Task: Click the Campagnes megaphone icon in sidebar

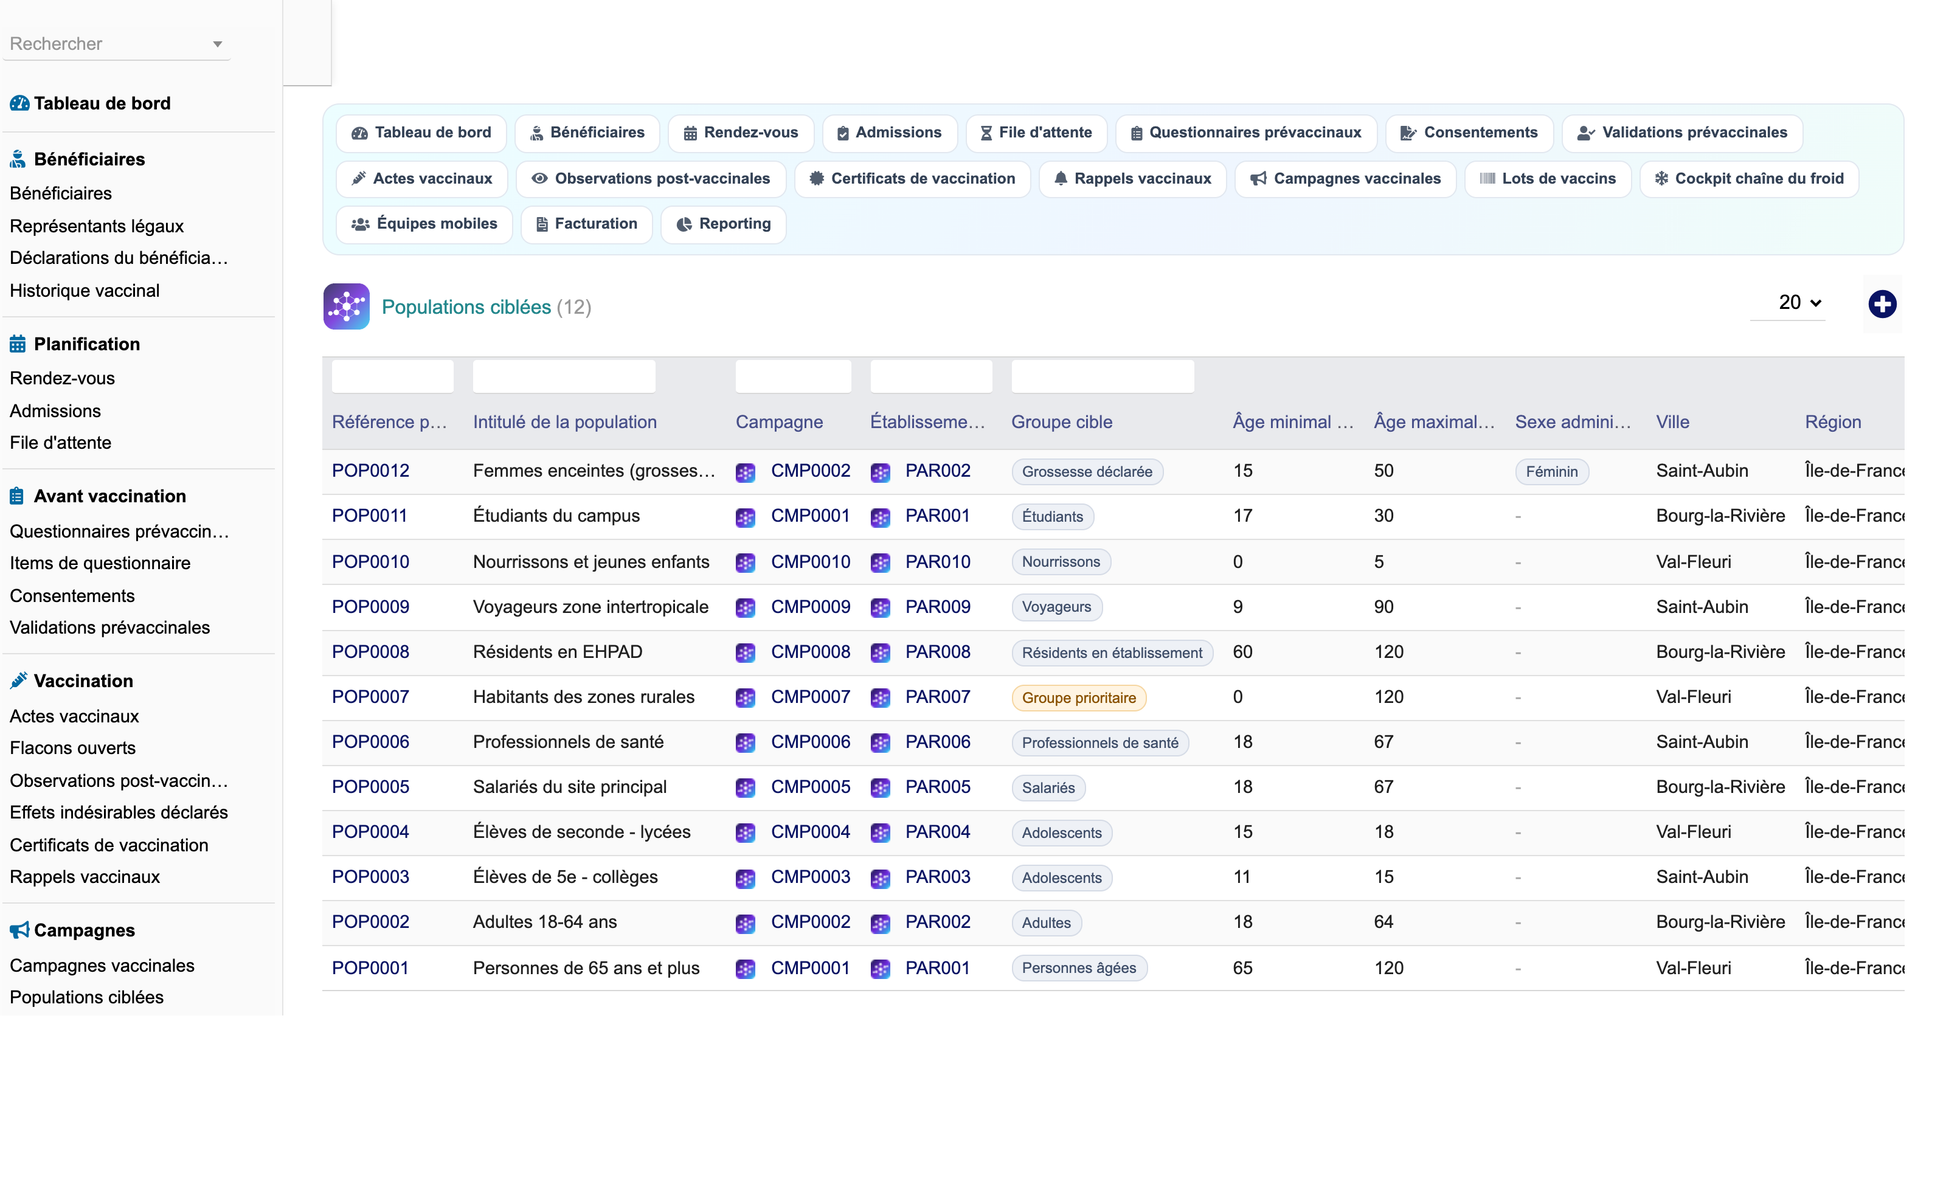Action: tap(19, 930)
